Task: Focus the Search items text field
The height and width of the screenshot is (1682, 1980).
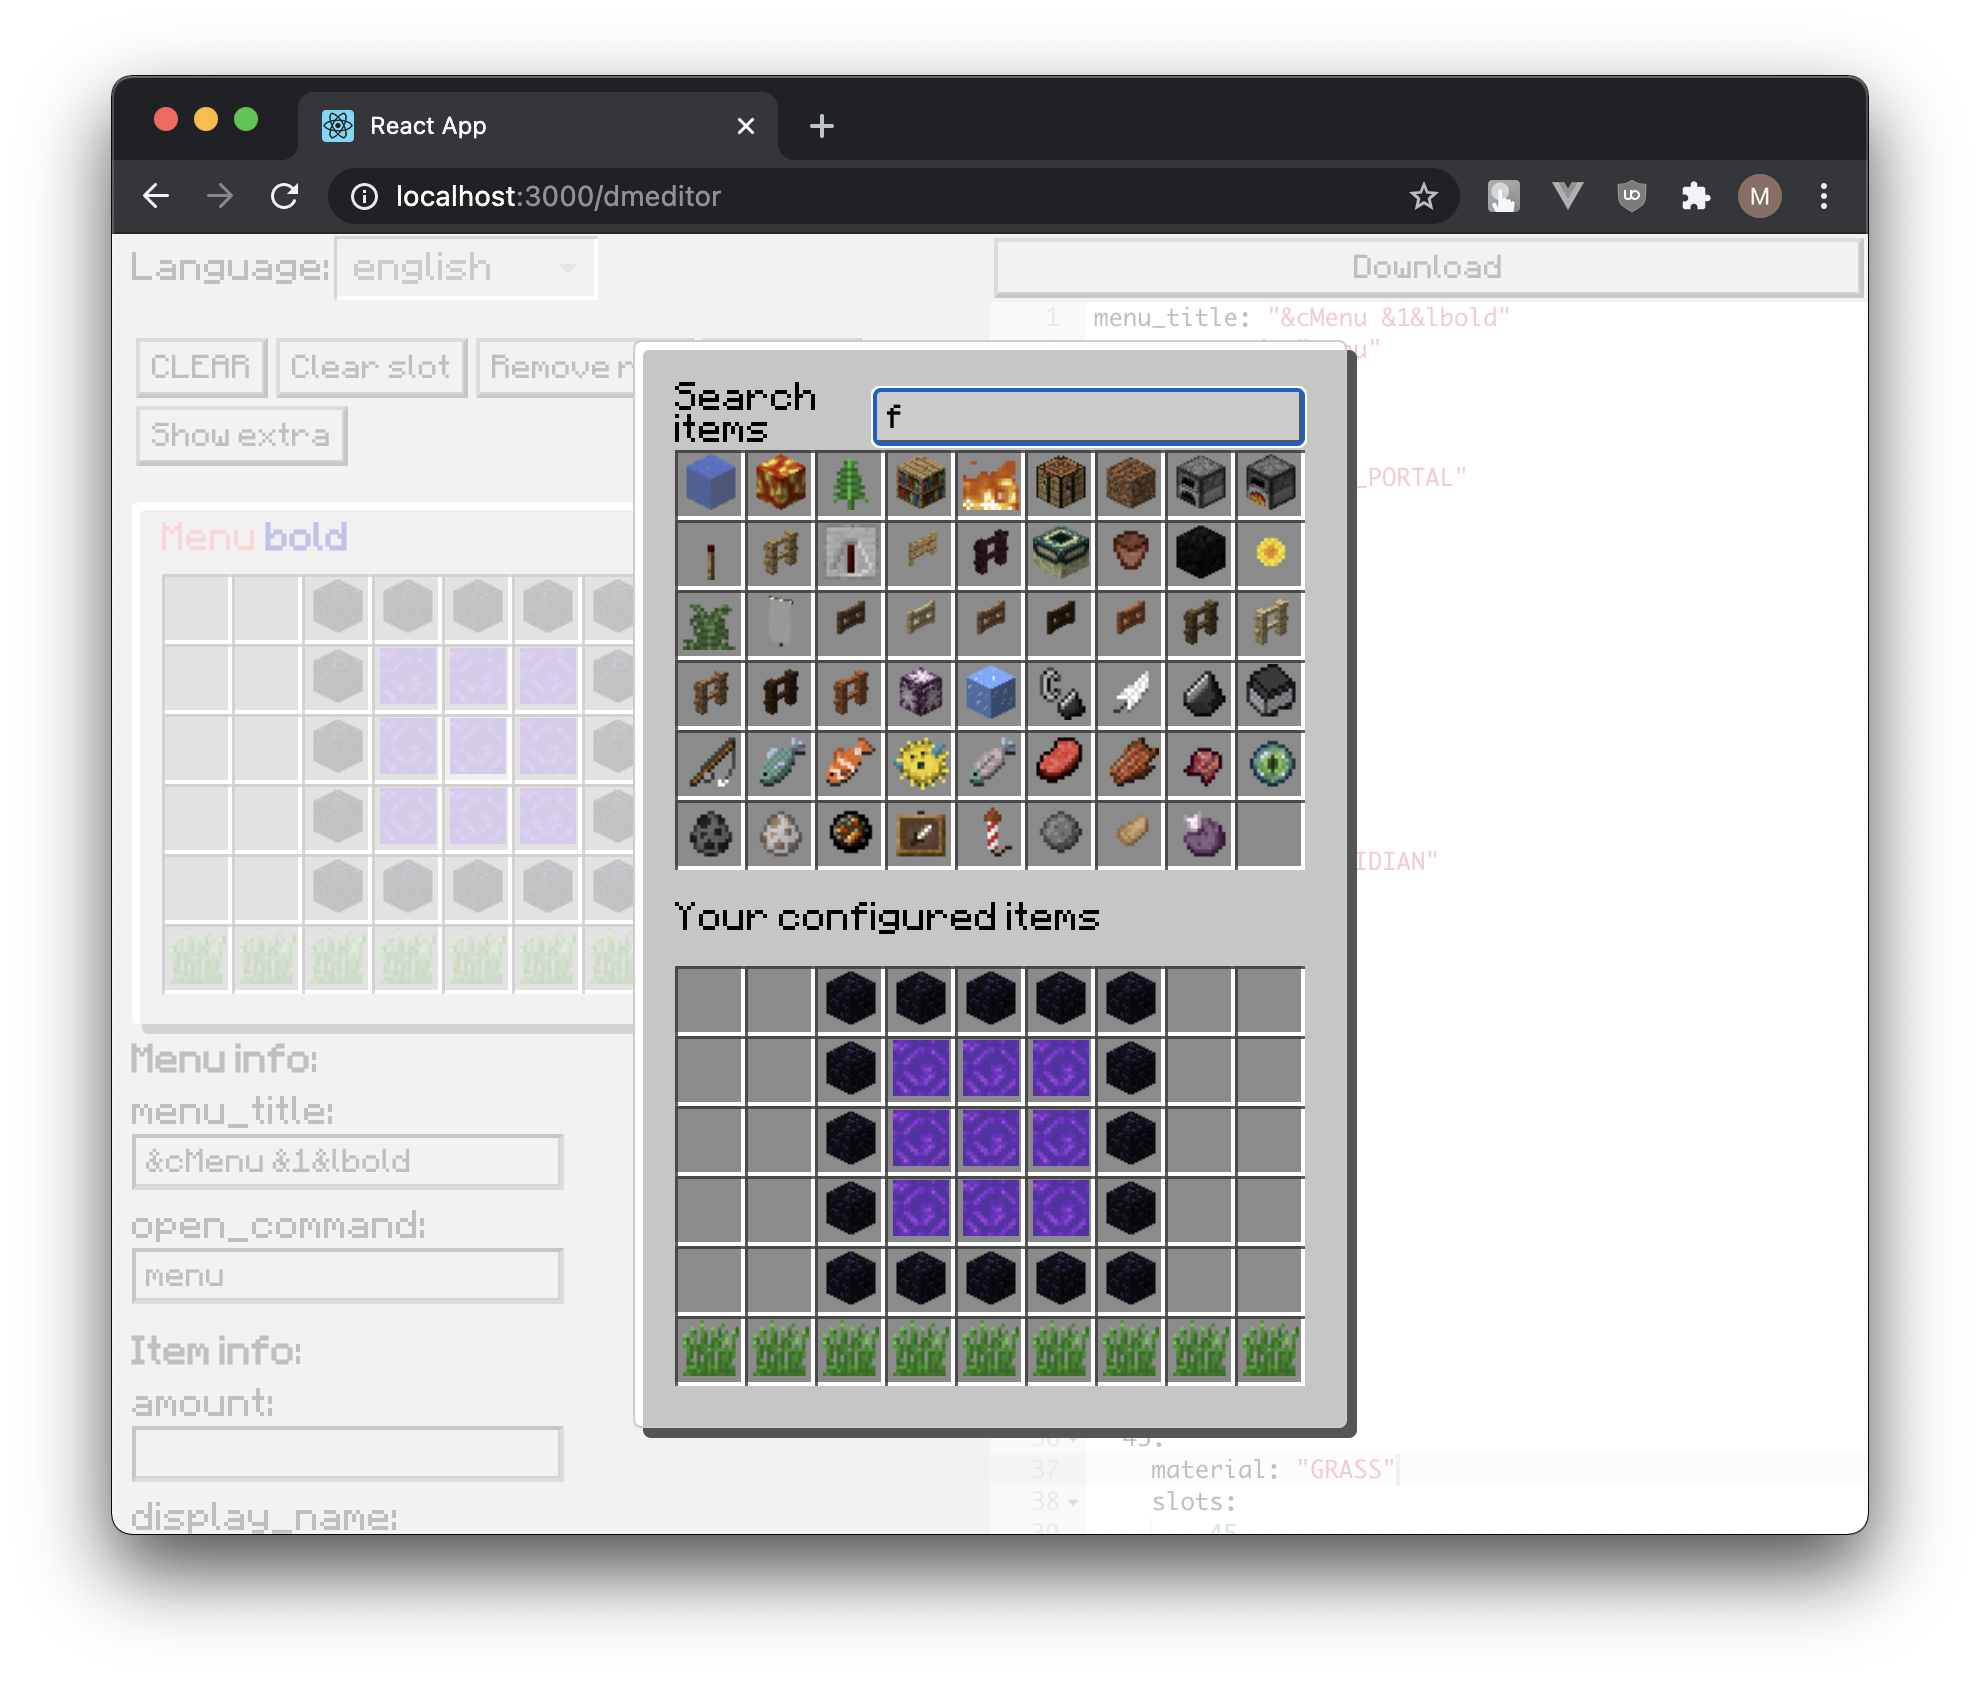Action: pos(1088,416)
